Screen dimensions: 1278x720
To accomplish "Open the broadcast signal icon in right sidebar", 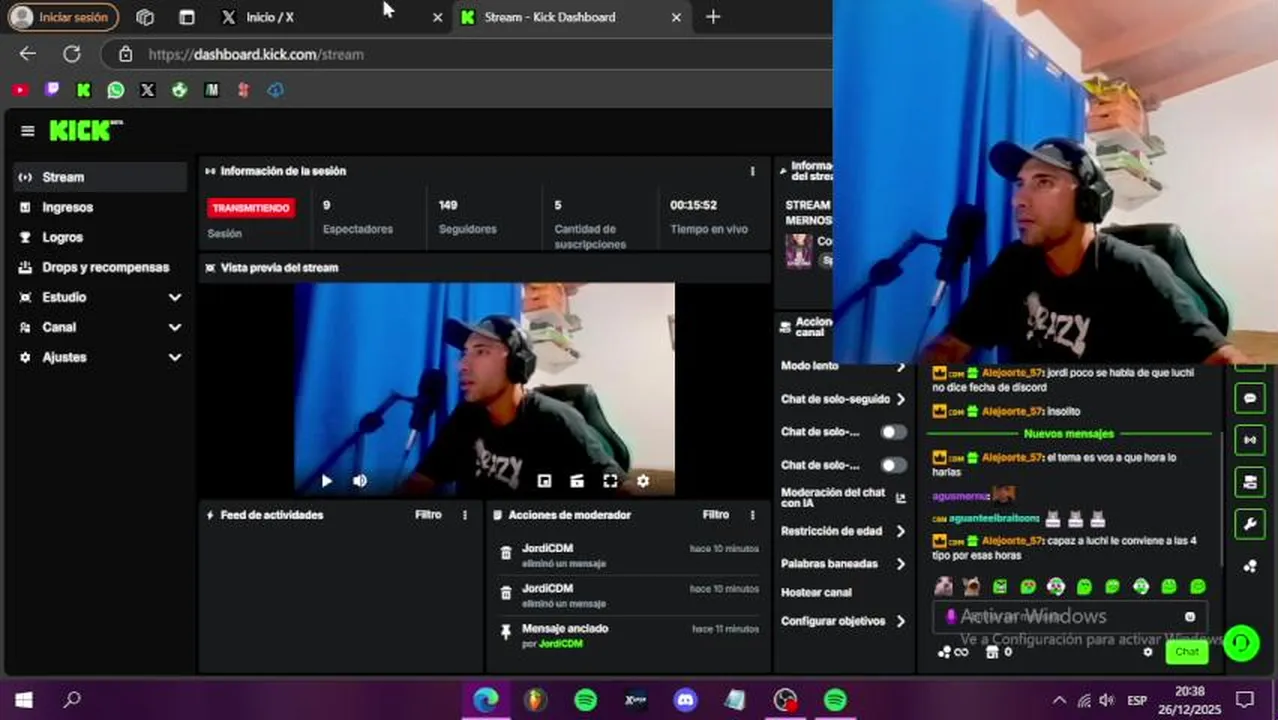I will tap(1249, 440).
